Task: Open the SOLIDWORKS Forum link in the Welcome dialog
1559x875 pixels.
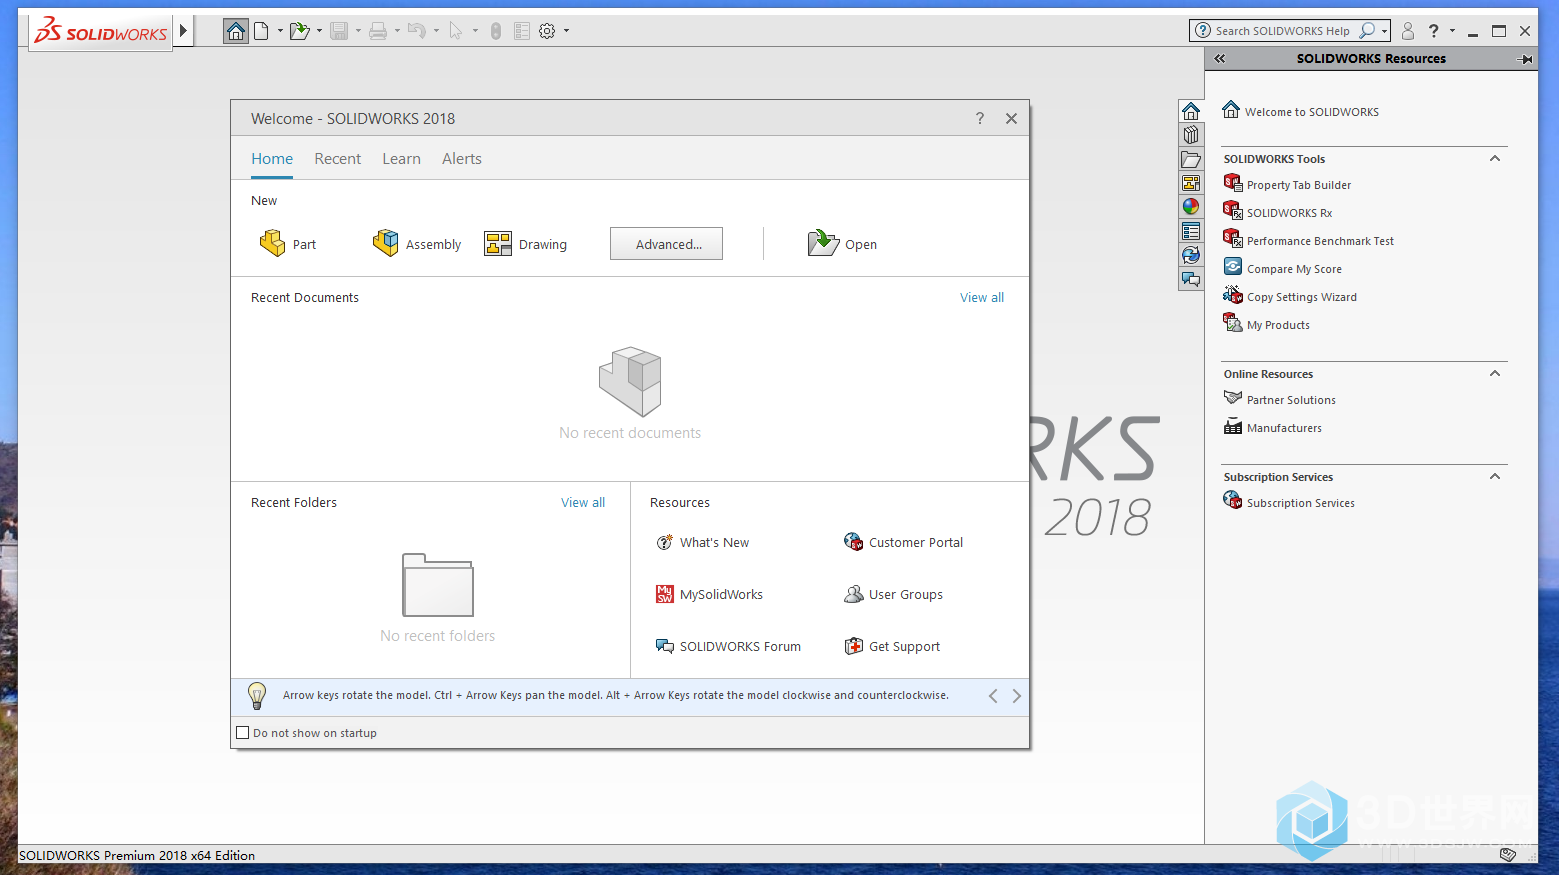Action: pos(728,646)
